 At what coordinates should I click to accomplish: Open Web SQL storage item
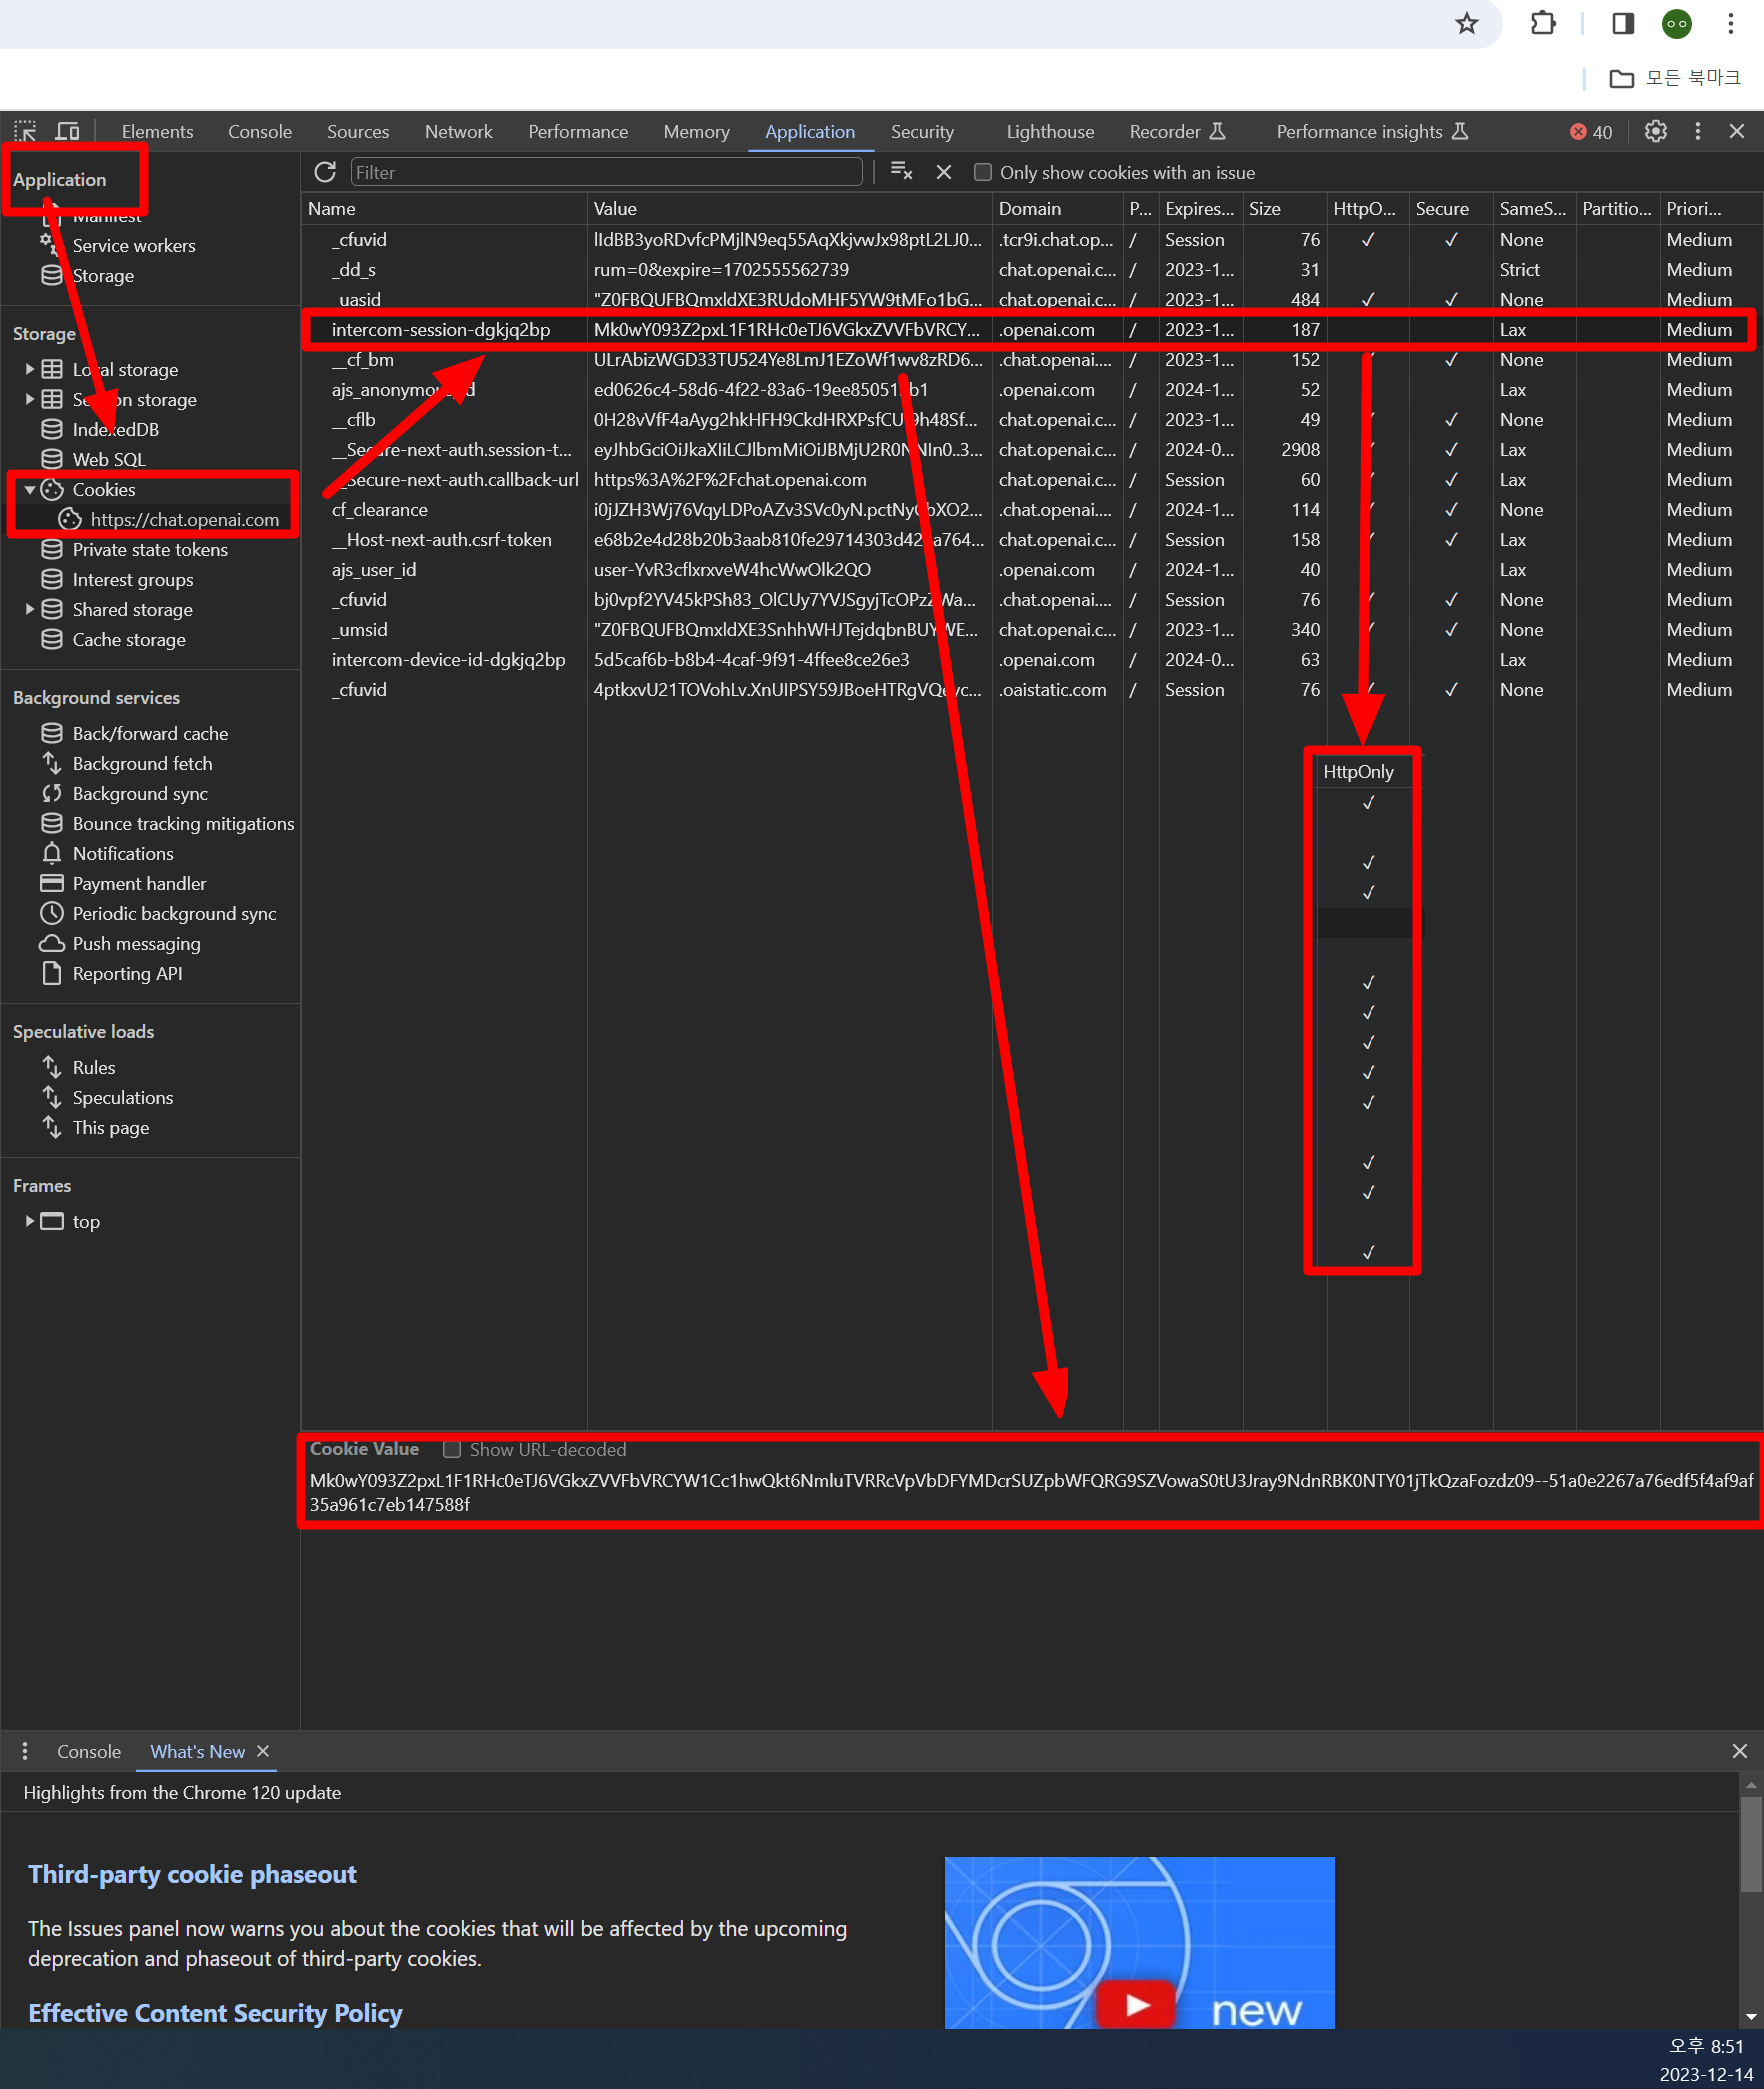click(109, 459)
